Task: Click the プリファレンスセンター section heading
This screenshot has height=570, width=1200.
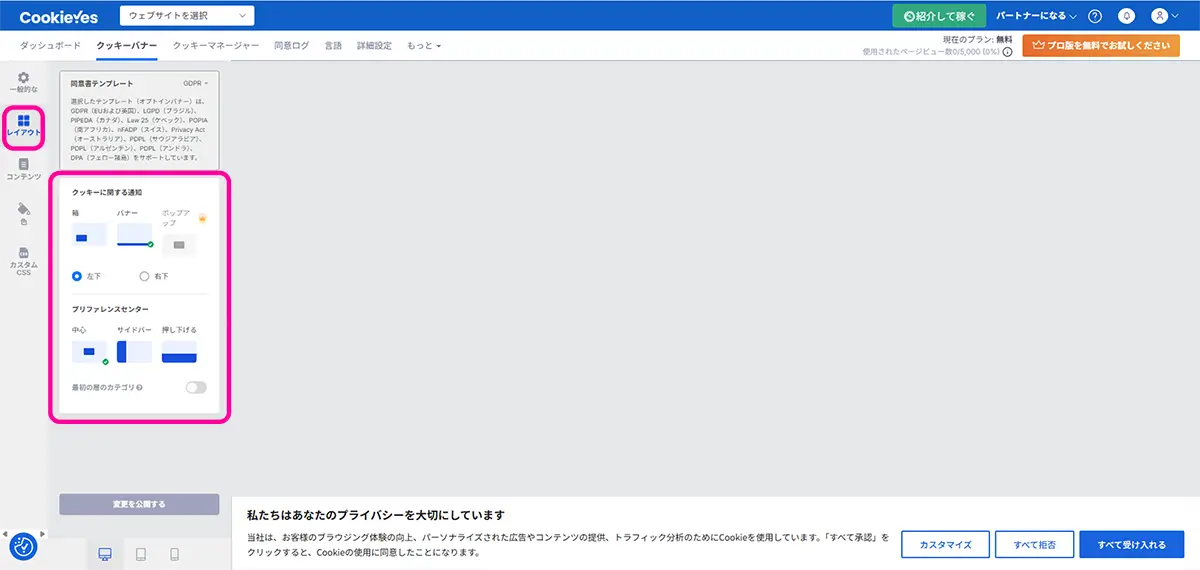Action: [x=112, y=310]
